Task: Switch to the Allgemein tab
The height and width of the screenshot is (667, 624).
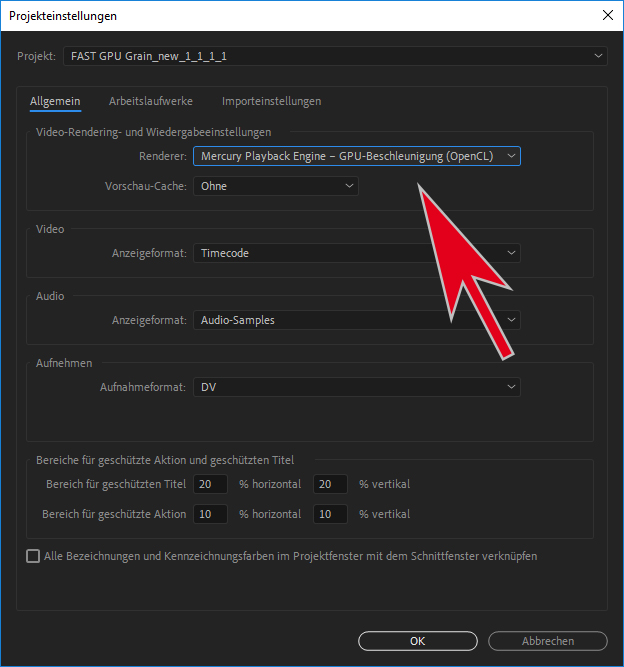Action: (55, 101)
